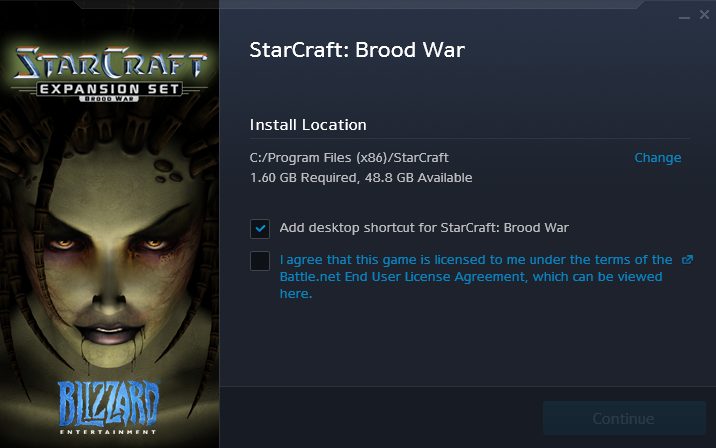716x448 pixels.
Task: Open the external link icon beside license text
Action: (x=688, y=259)
